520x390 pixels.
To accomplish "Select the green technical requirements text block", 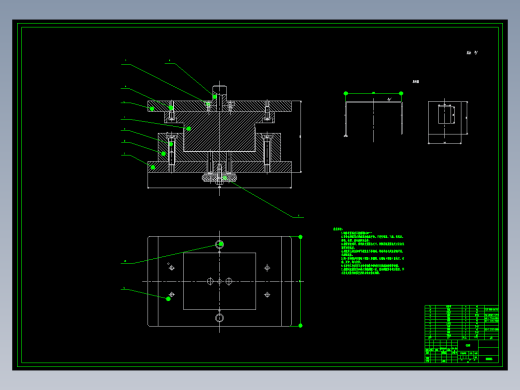I will [x=368, y=251].
